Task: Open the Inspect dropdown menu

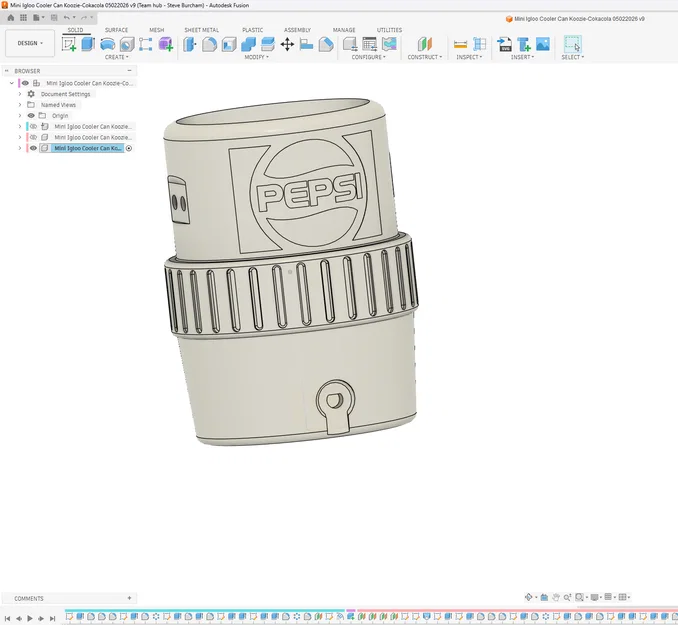Action: click(469, 57)
